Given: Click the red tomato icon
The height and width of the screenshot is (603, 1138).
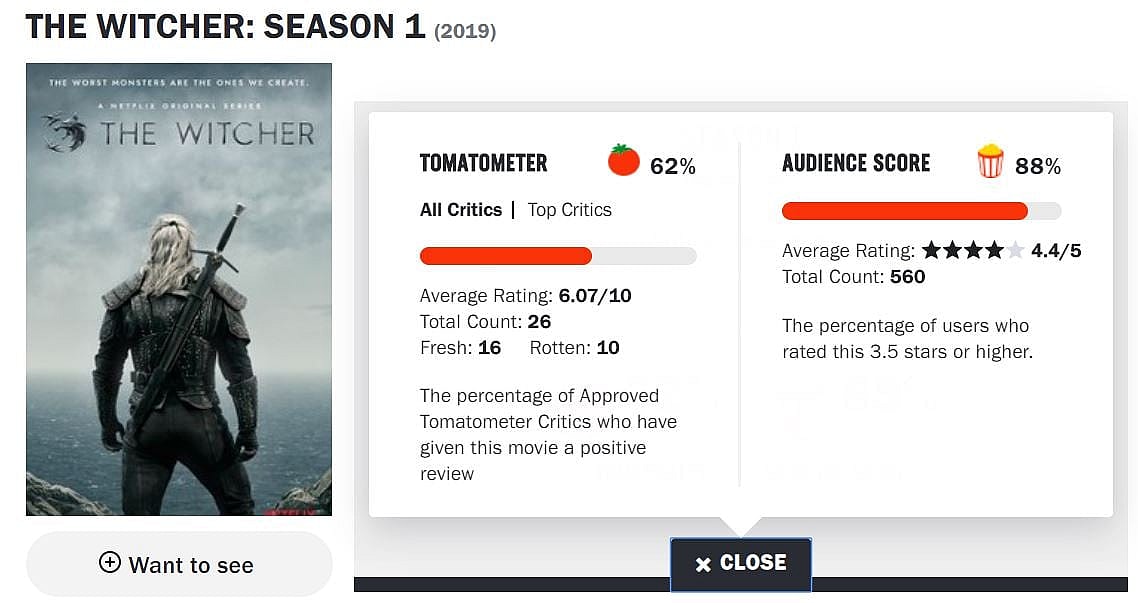Looking at the screenshot, I should 623,160.
